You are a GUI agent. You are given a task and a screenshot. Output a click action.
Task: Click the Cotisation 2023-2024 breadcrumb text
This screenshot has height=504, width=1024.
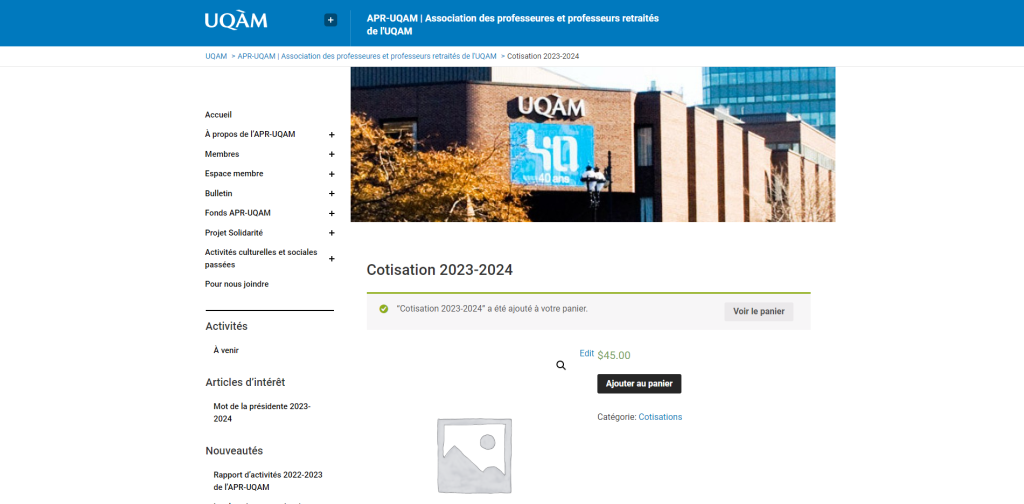543,56
